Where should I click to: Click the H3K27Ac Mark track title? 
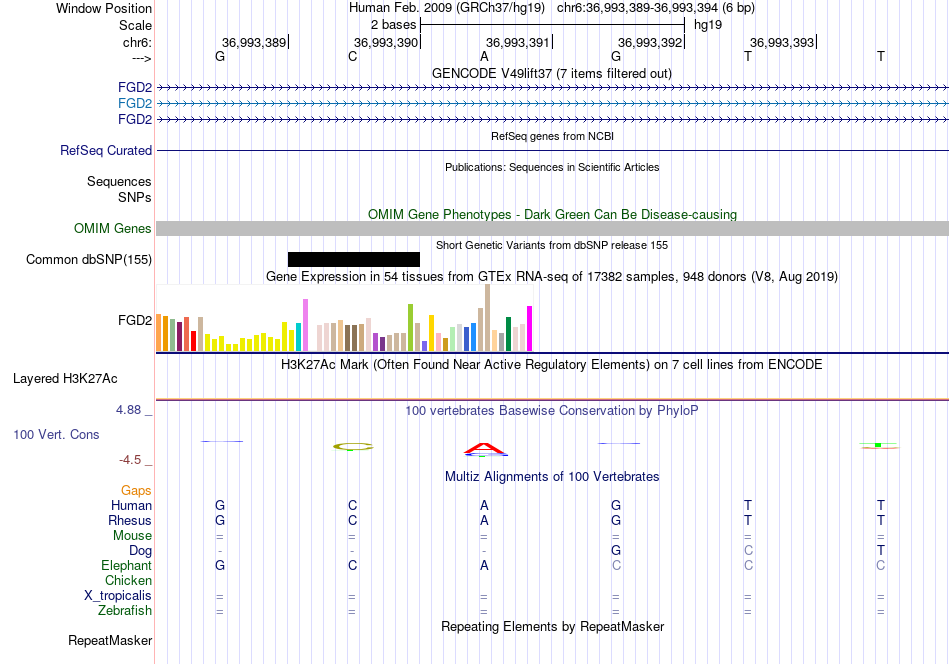point(552,365)
